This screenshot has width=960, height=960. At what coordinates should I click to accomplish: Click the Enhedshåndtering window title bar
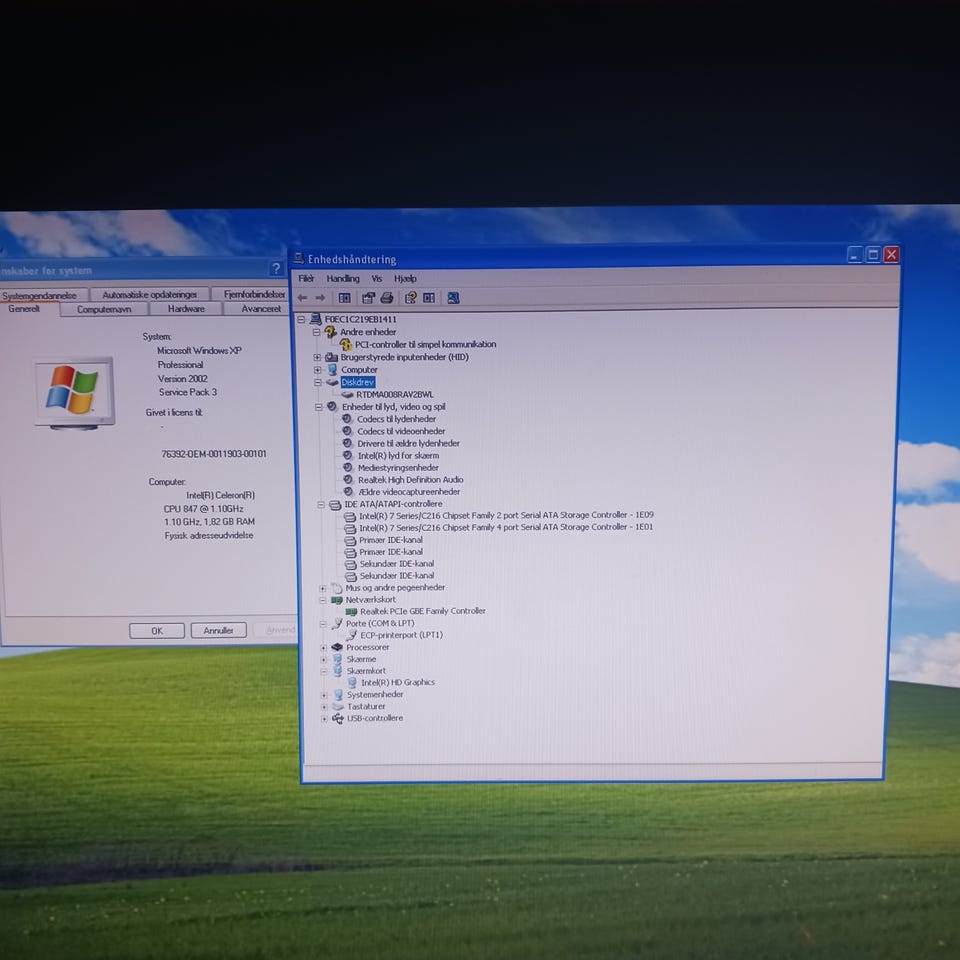[x=569, y=257]
